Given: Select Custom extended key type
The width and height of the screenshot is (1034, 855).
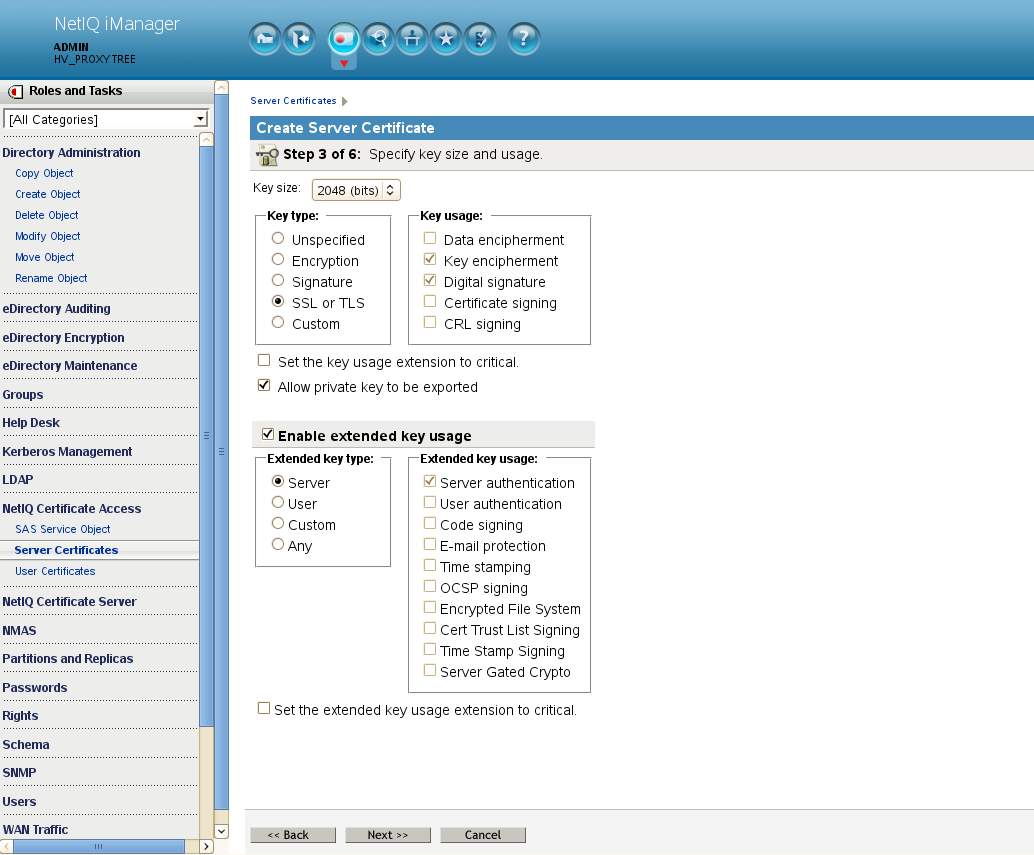Looking at the screenshot, I should (278, 523).
